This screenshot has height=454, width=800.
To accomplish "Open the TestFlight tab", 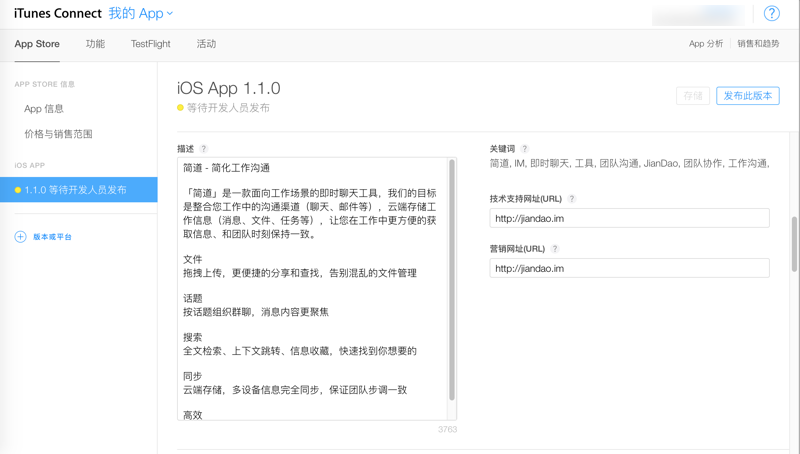I will pyautogui.click(x=150, y=44).
